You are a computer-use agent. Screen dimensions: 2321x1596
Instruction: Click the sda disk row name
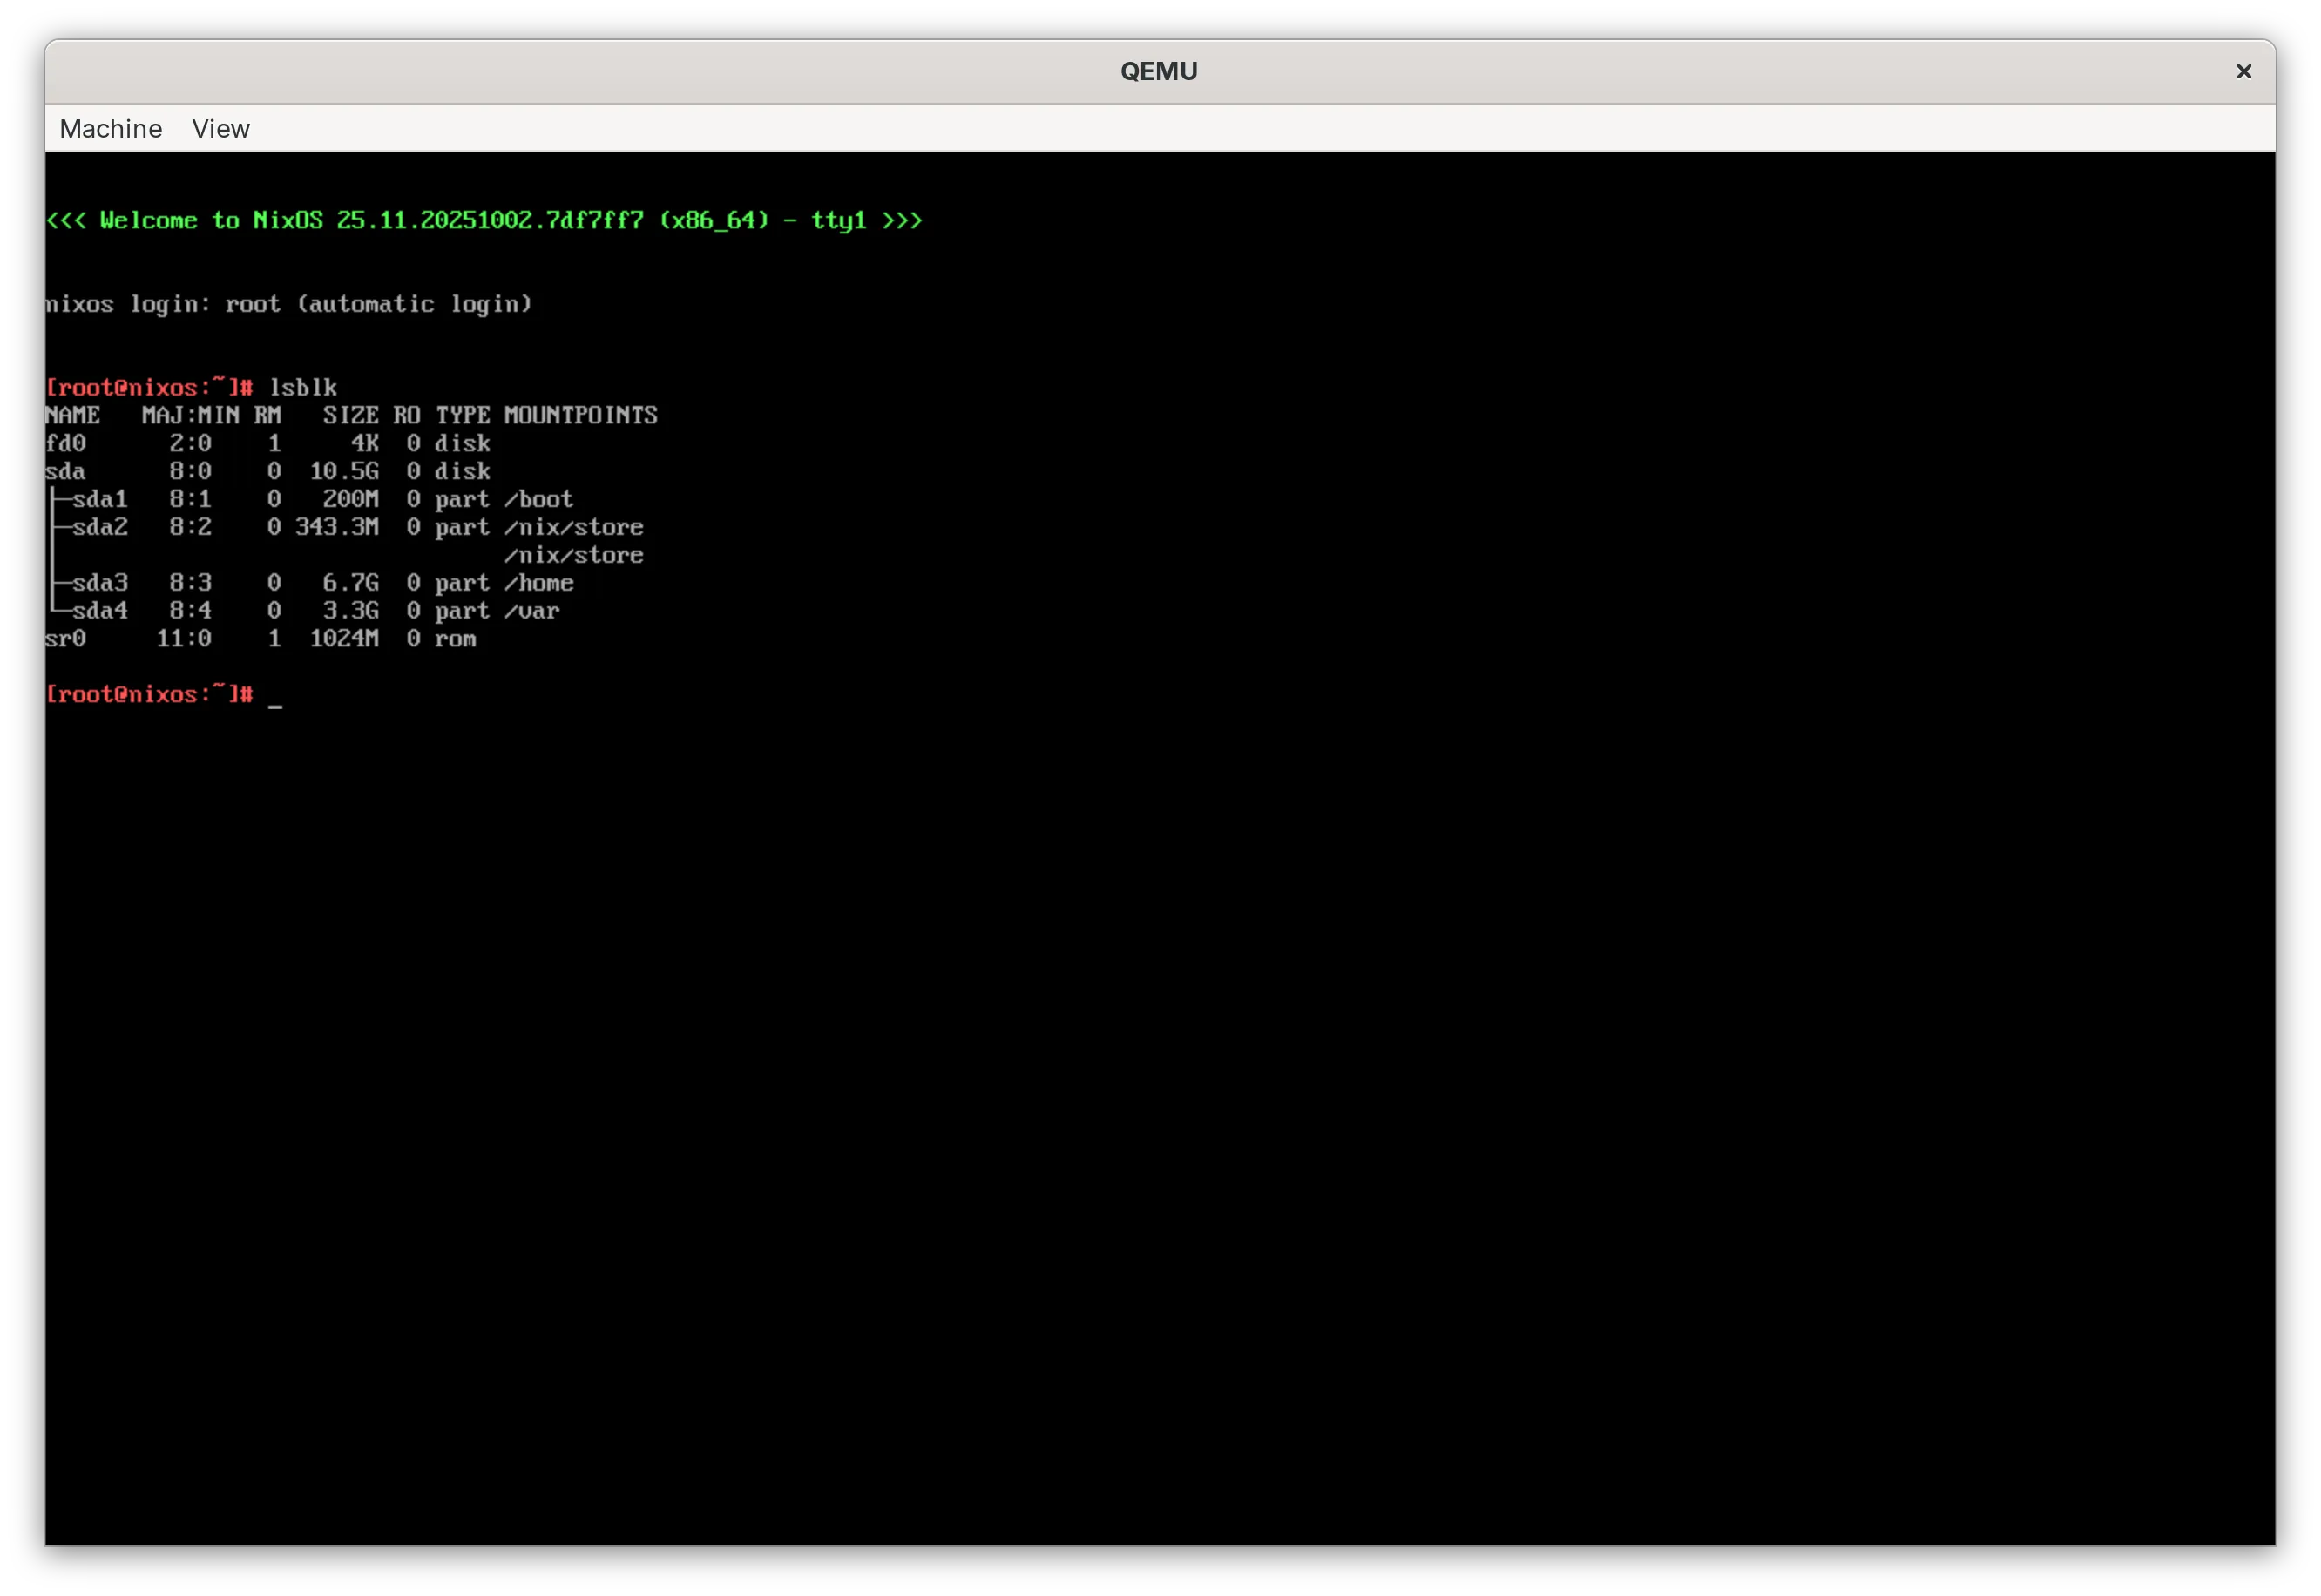[66, 471]
